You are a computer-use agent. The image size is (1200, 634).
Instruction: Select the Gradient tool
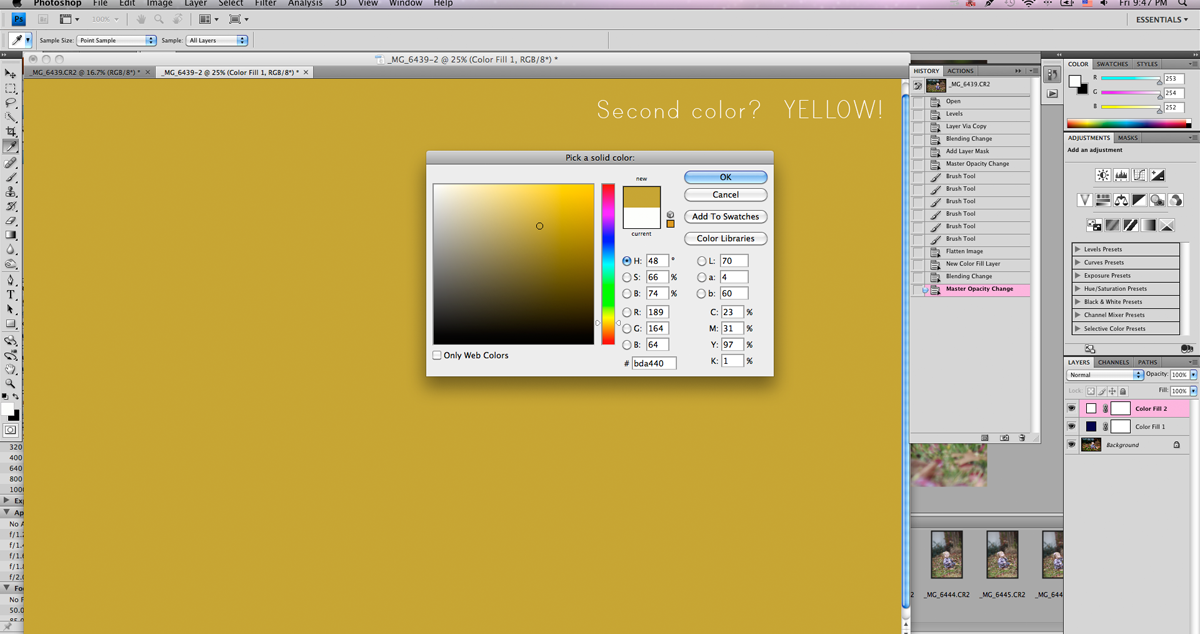[x=11, y=235]
